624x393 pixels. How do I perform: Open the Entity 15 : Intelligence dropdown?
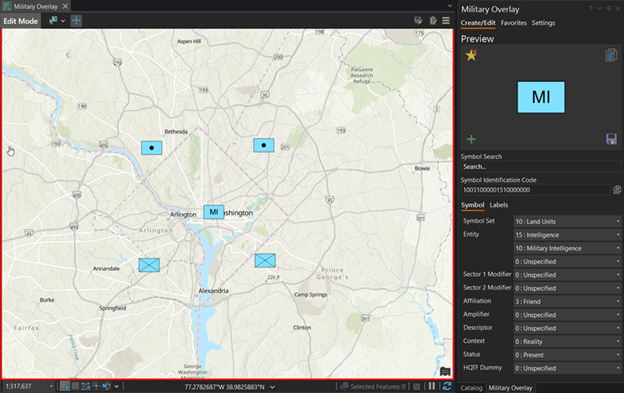coord(568,235)
